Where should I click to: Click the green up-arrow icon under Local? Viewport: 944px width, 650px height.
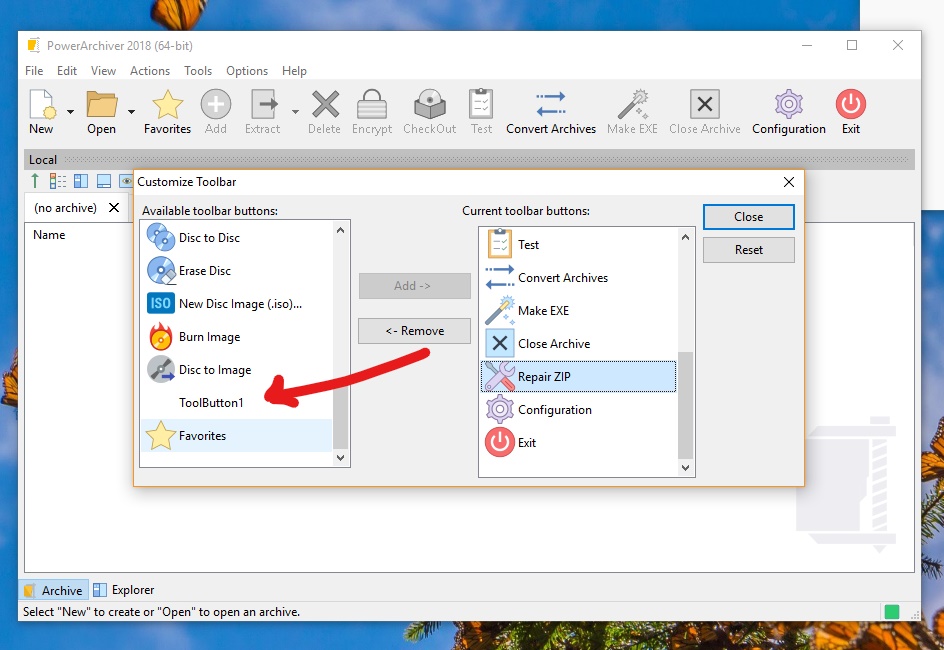[35, 181]
